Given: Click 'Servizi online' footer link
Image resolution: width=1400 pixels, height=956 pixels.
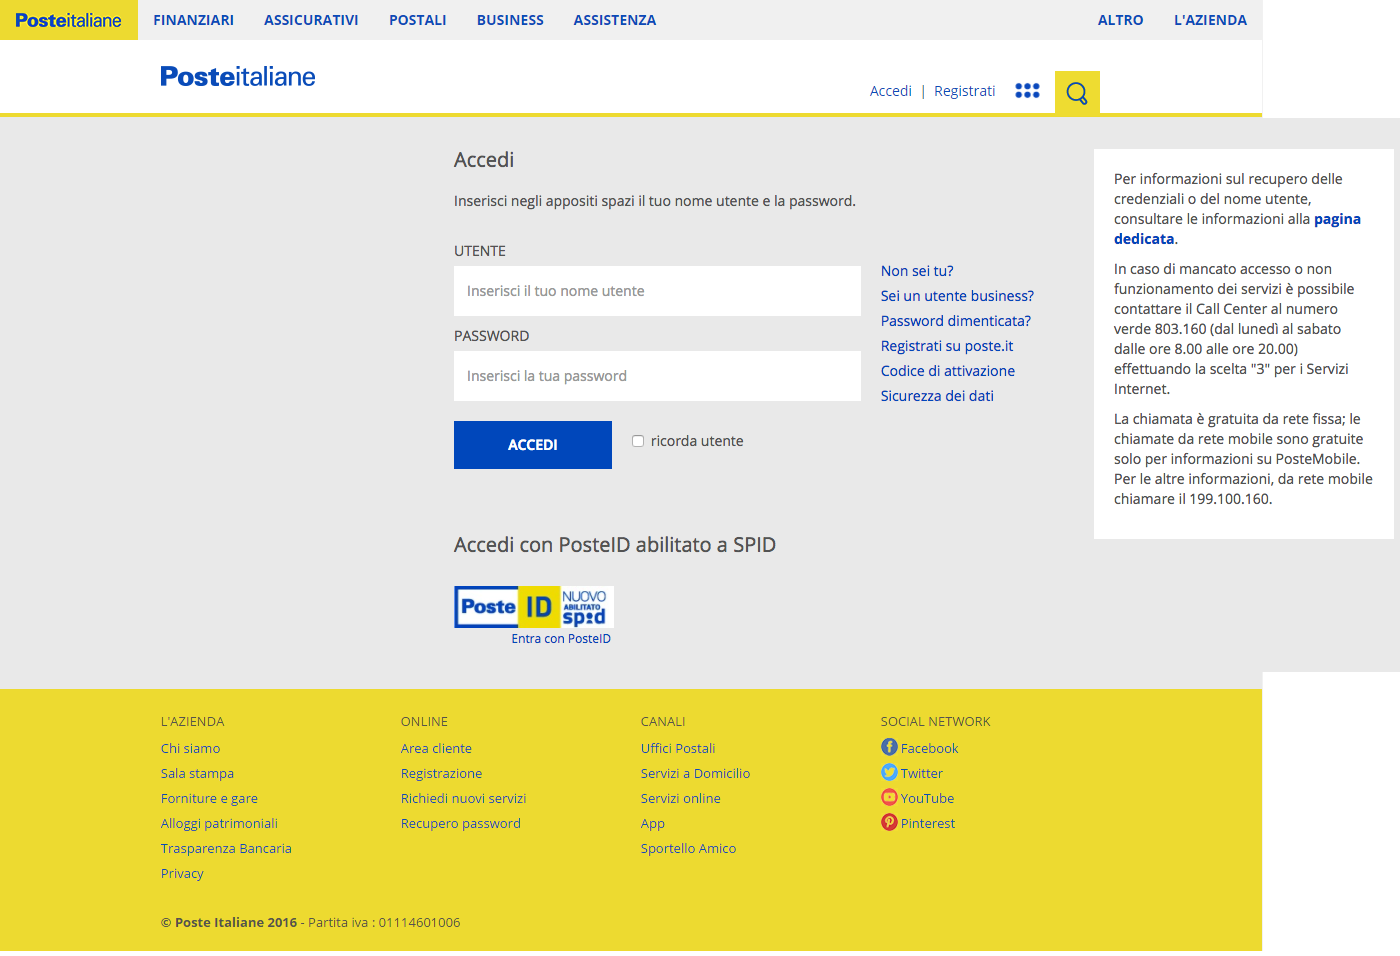Looking at the screenshot, I should point(680,798).
